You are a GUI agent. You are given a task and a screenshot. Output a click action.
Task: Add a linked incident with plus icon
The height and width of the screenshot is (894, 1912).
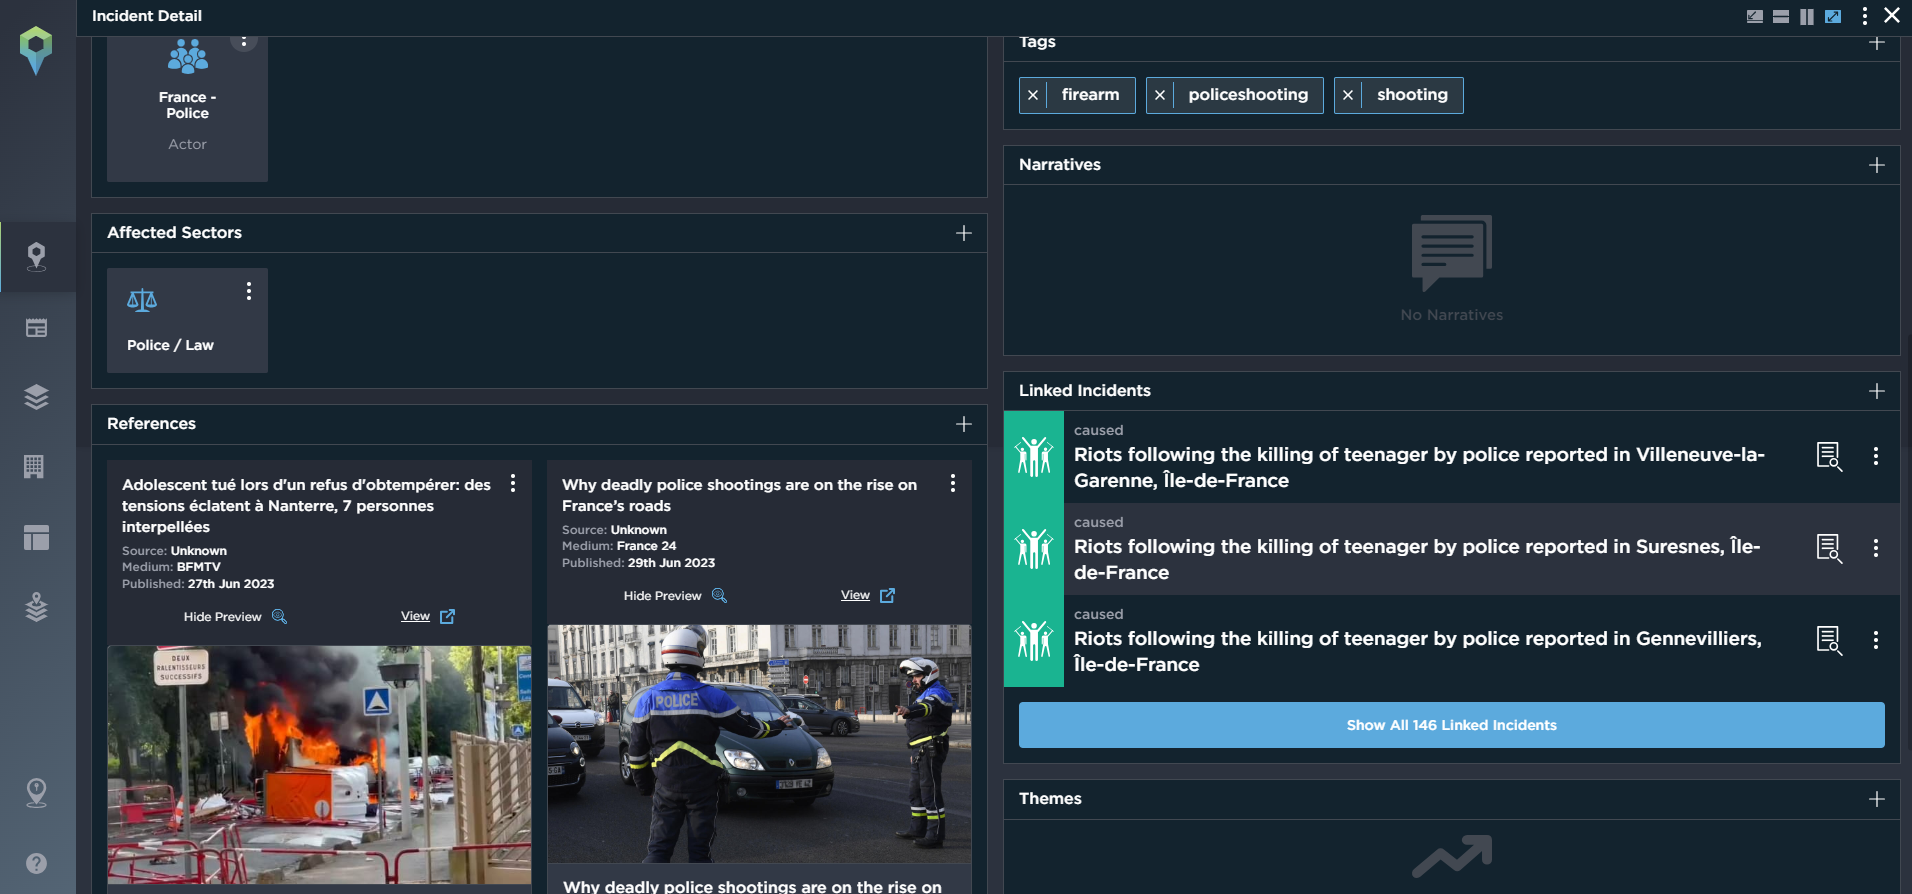(x=1877, y=391)
